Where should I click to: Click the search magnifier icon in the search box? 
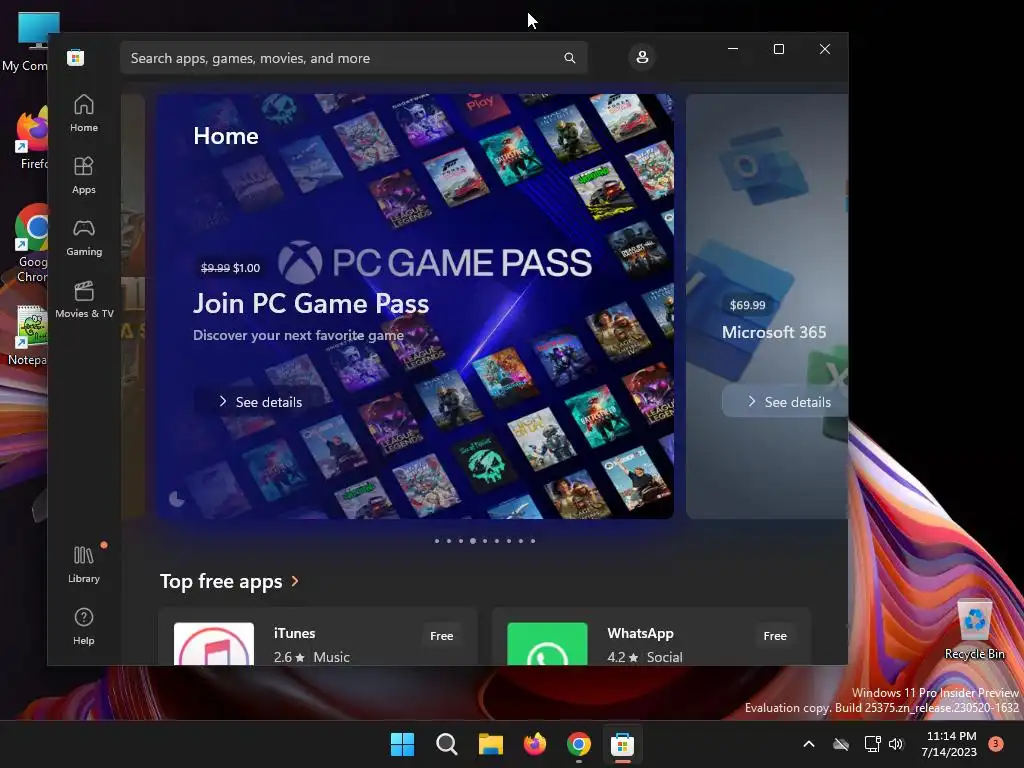point(569,58)
